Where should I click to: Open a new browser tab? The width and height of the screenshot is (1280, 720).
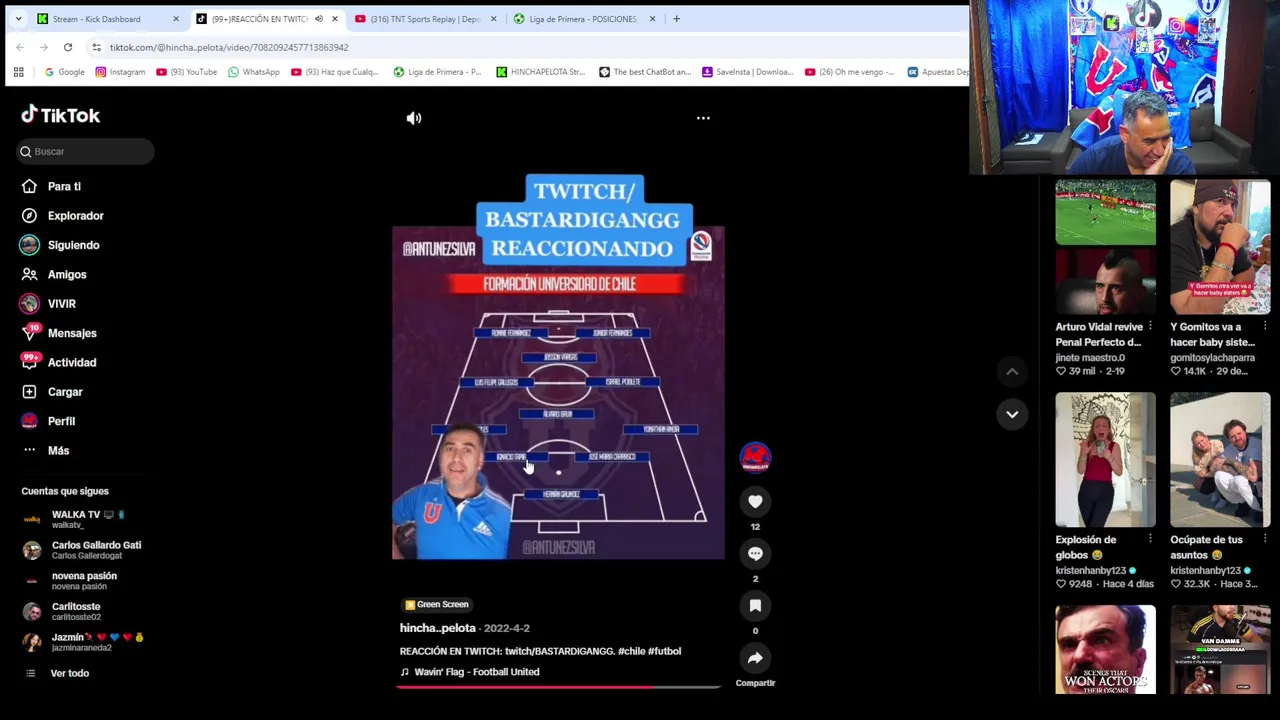[x=676, y=19]
